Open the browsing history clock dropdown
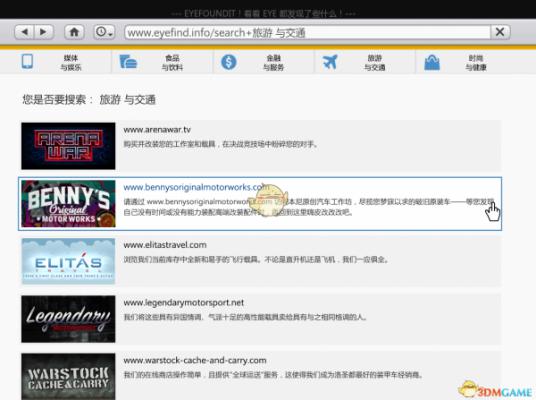This screenshot has width=536, height=400. coord(104,32)
